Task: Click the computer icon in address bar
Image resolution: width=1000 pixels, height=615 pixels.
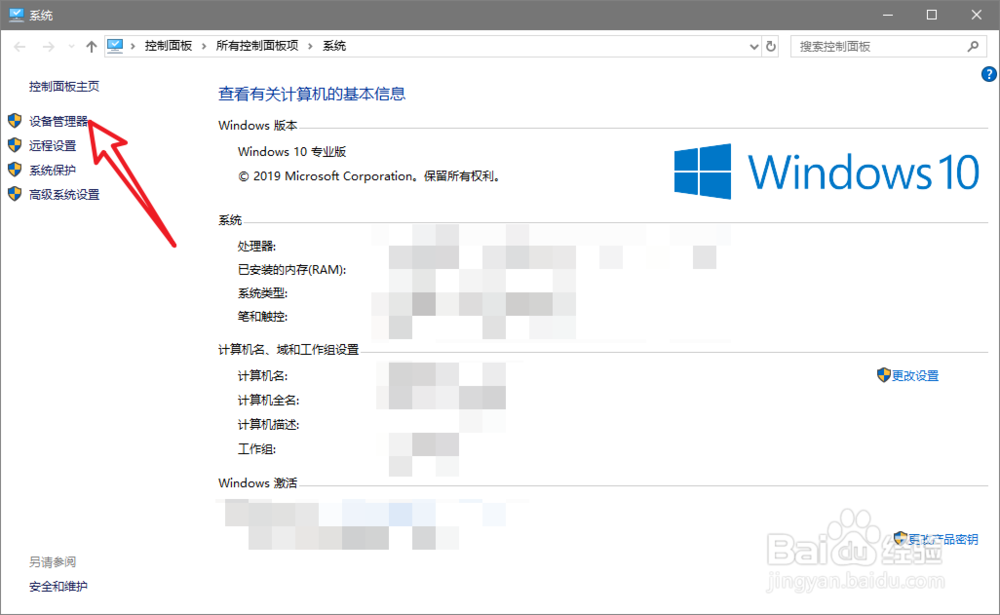Action: coord(115,46)
